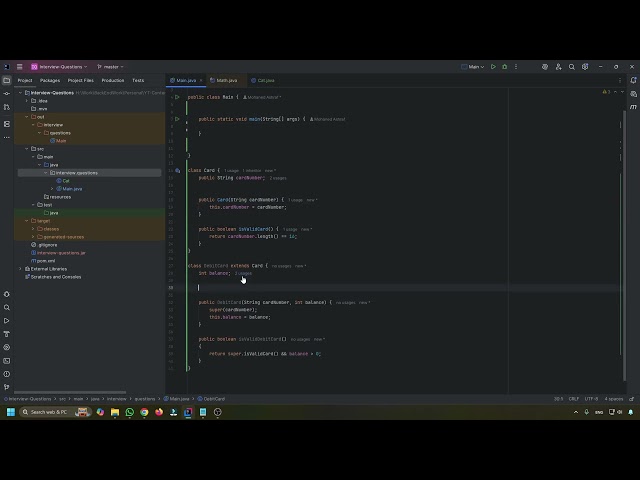Collapse the src folder node
The width and height of the screenshot is (640, 480).
click(28, 149)
